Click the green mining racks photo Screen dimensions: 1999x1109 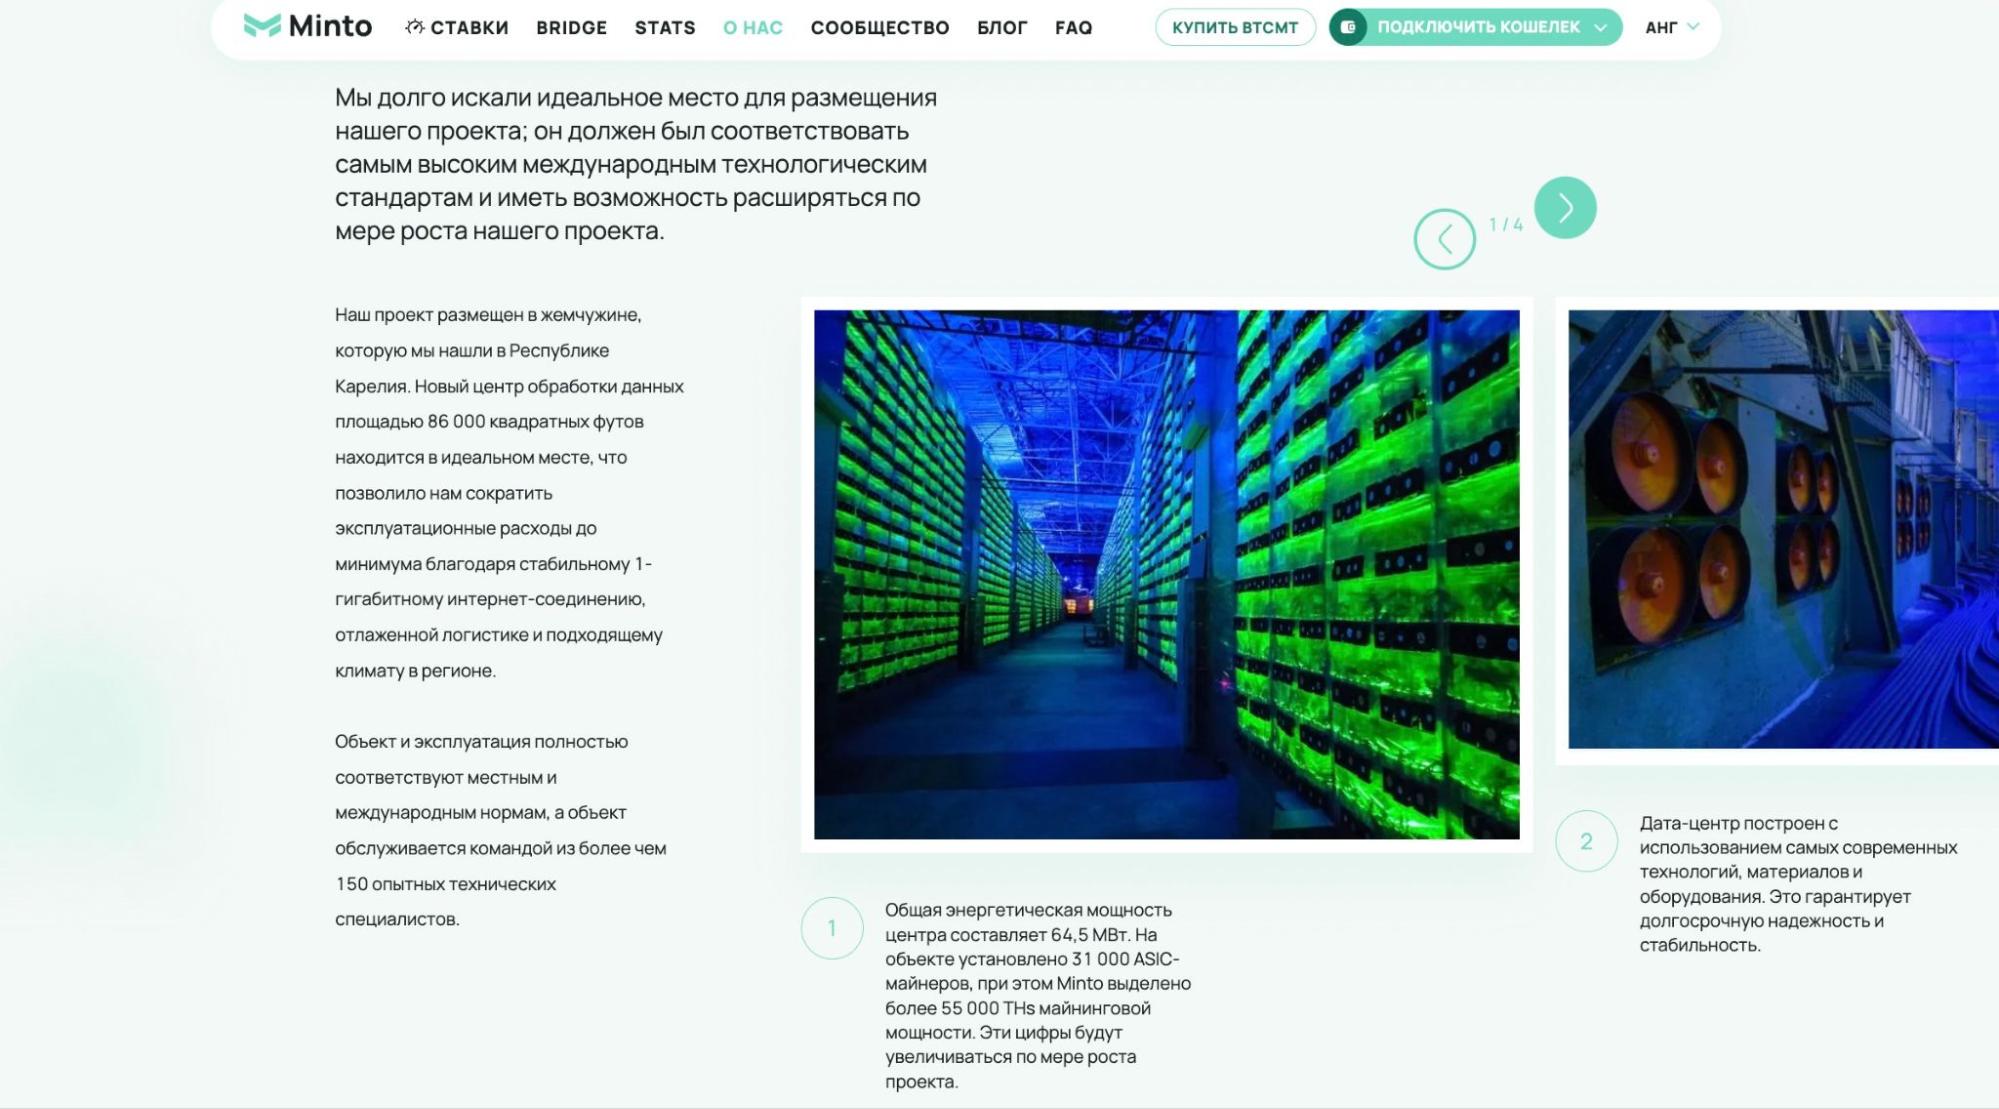(x=1166, y=574)
